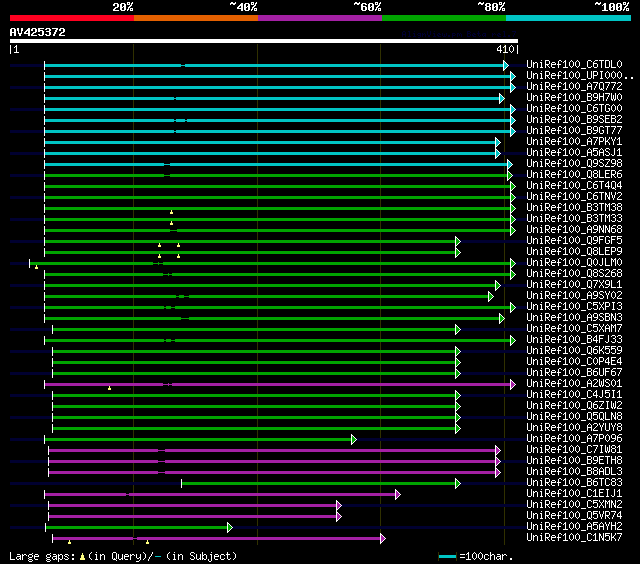Open the UniRef100_A7Q772 hit label
Image resolution: width=640 pixels, height=564 pixels.
[x=574, y=87]
